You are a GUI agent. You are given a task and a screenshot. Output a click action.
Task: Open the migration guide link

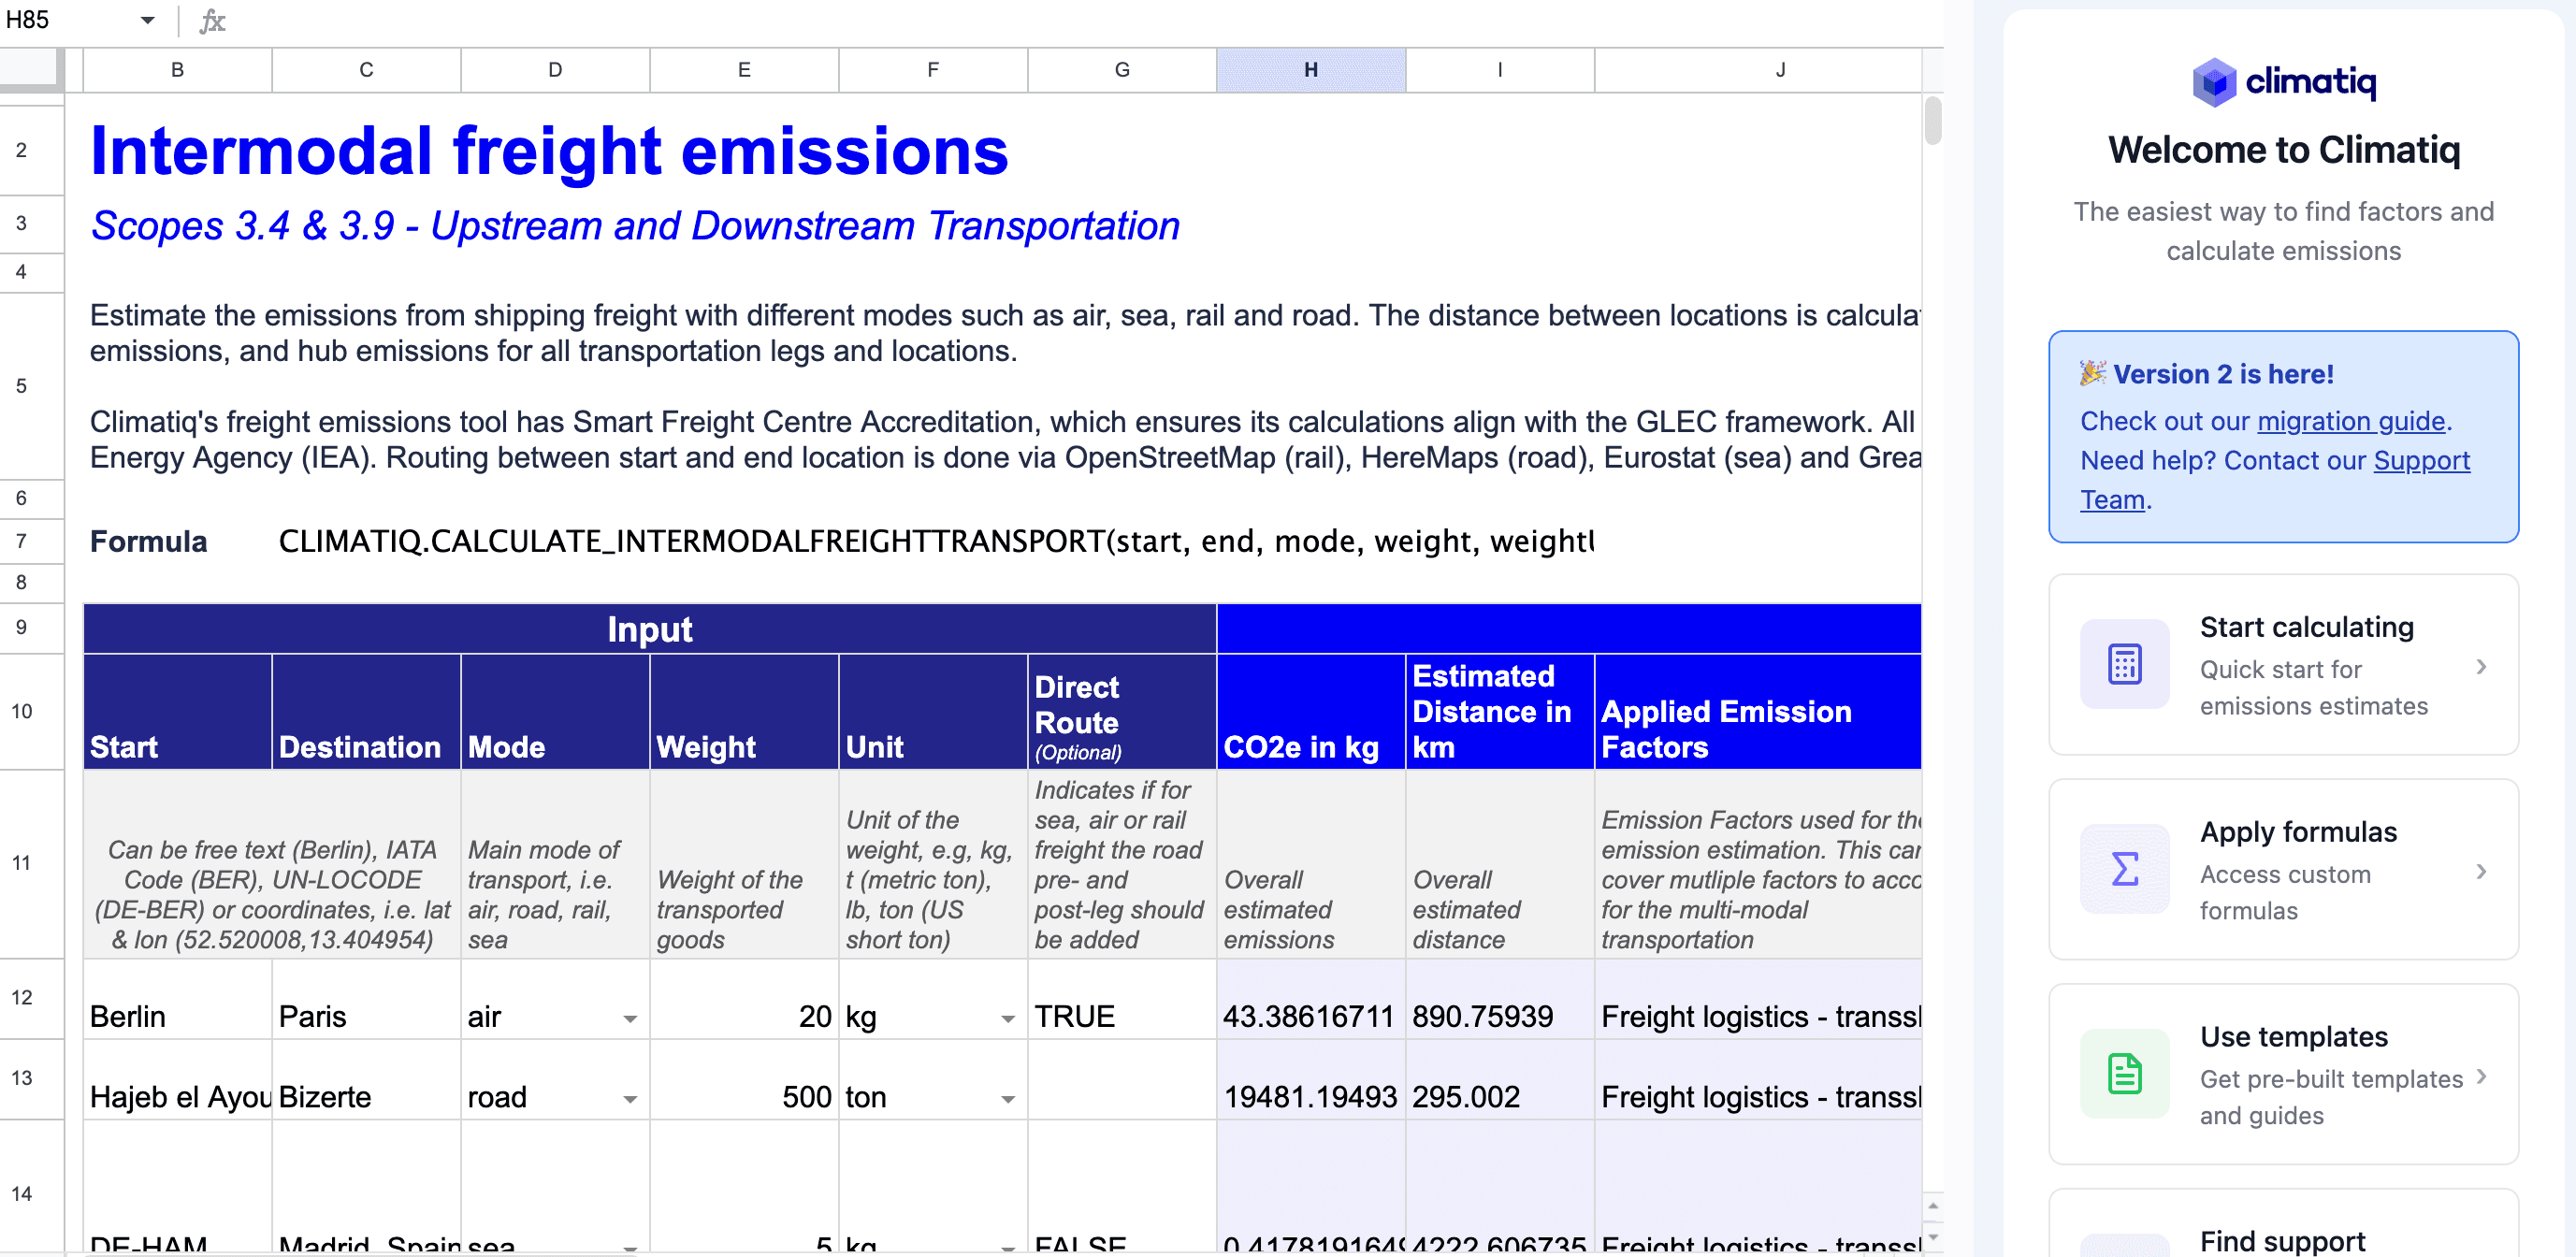click(2351, 421)
